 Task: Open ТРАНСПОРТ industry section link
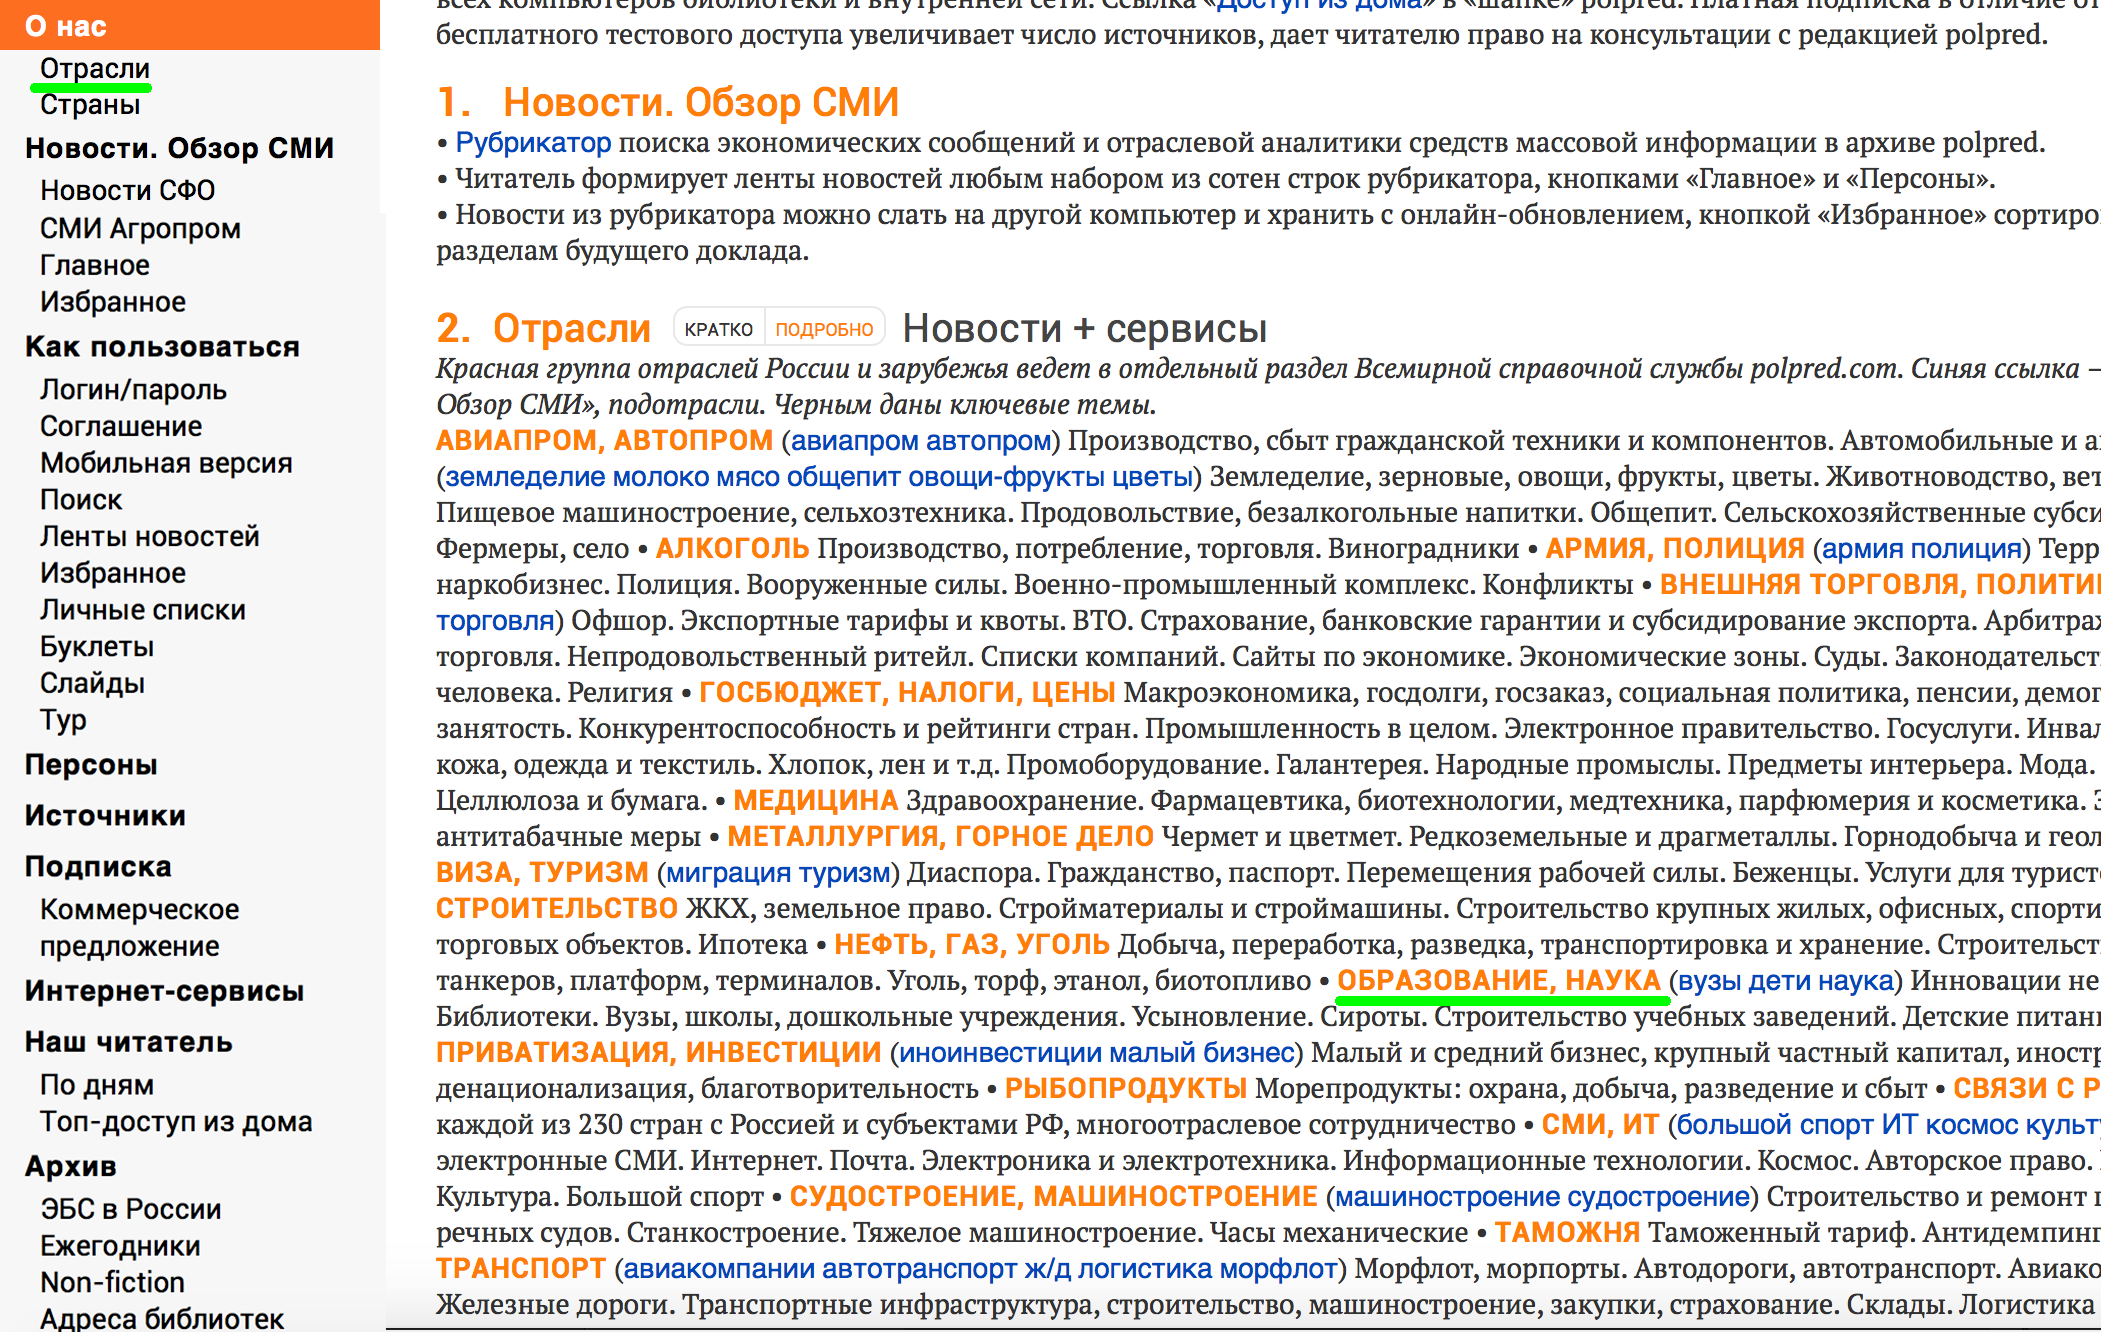(520, 1269)
